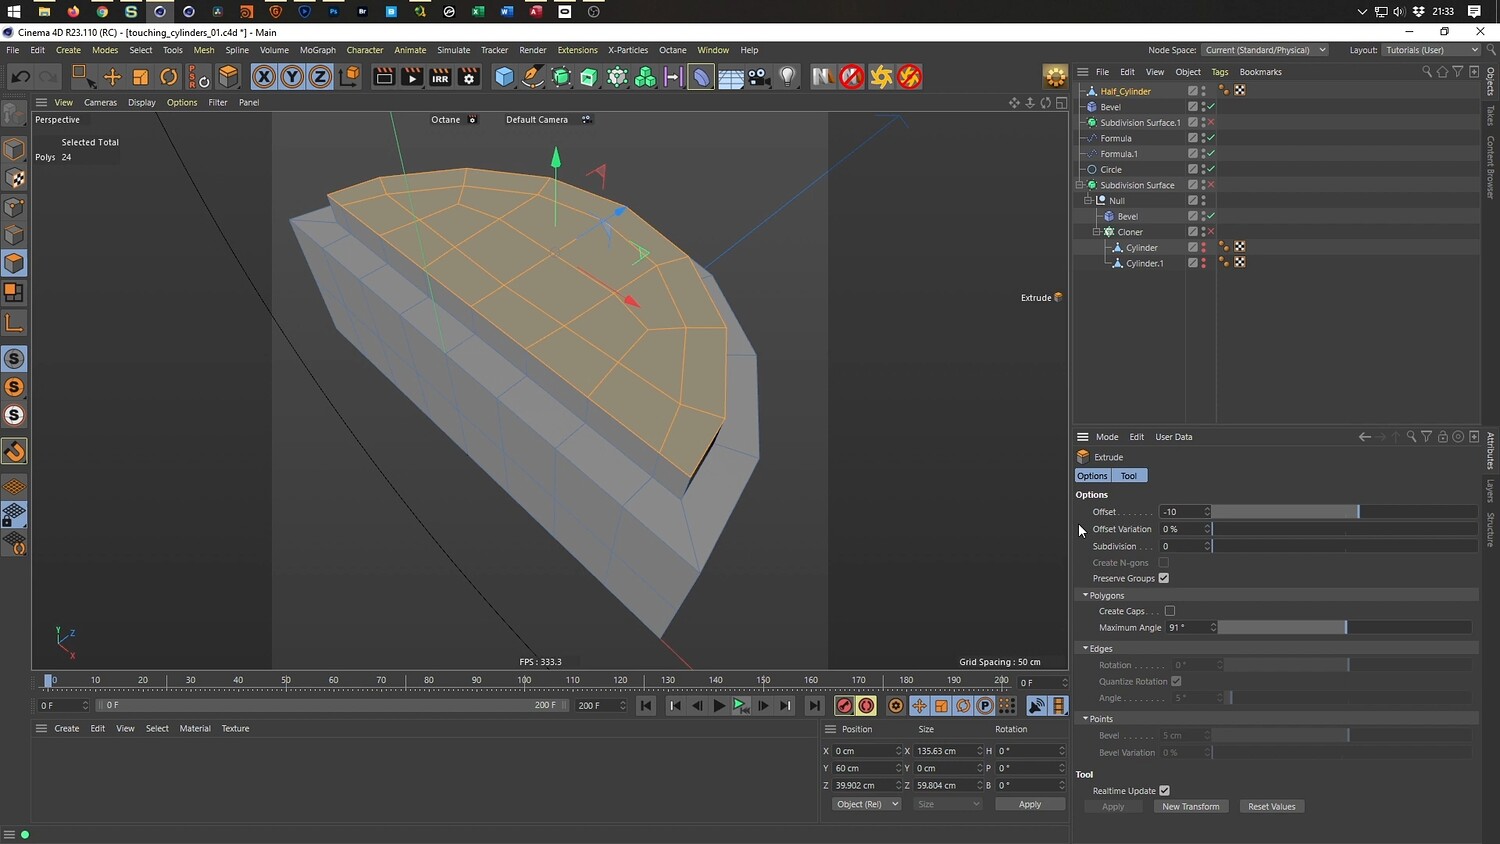
Task: Click the Camera object icon
Action: pos(759,77)
